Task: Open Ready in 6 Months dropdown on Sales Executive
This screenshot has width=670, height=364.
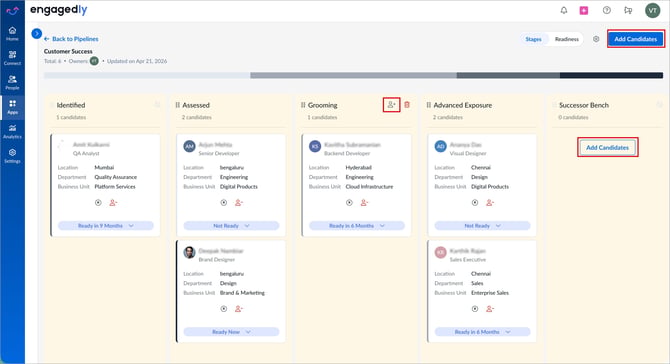Action: tap(482, 332)
